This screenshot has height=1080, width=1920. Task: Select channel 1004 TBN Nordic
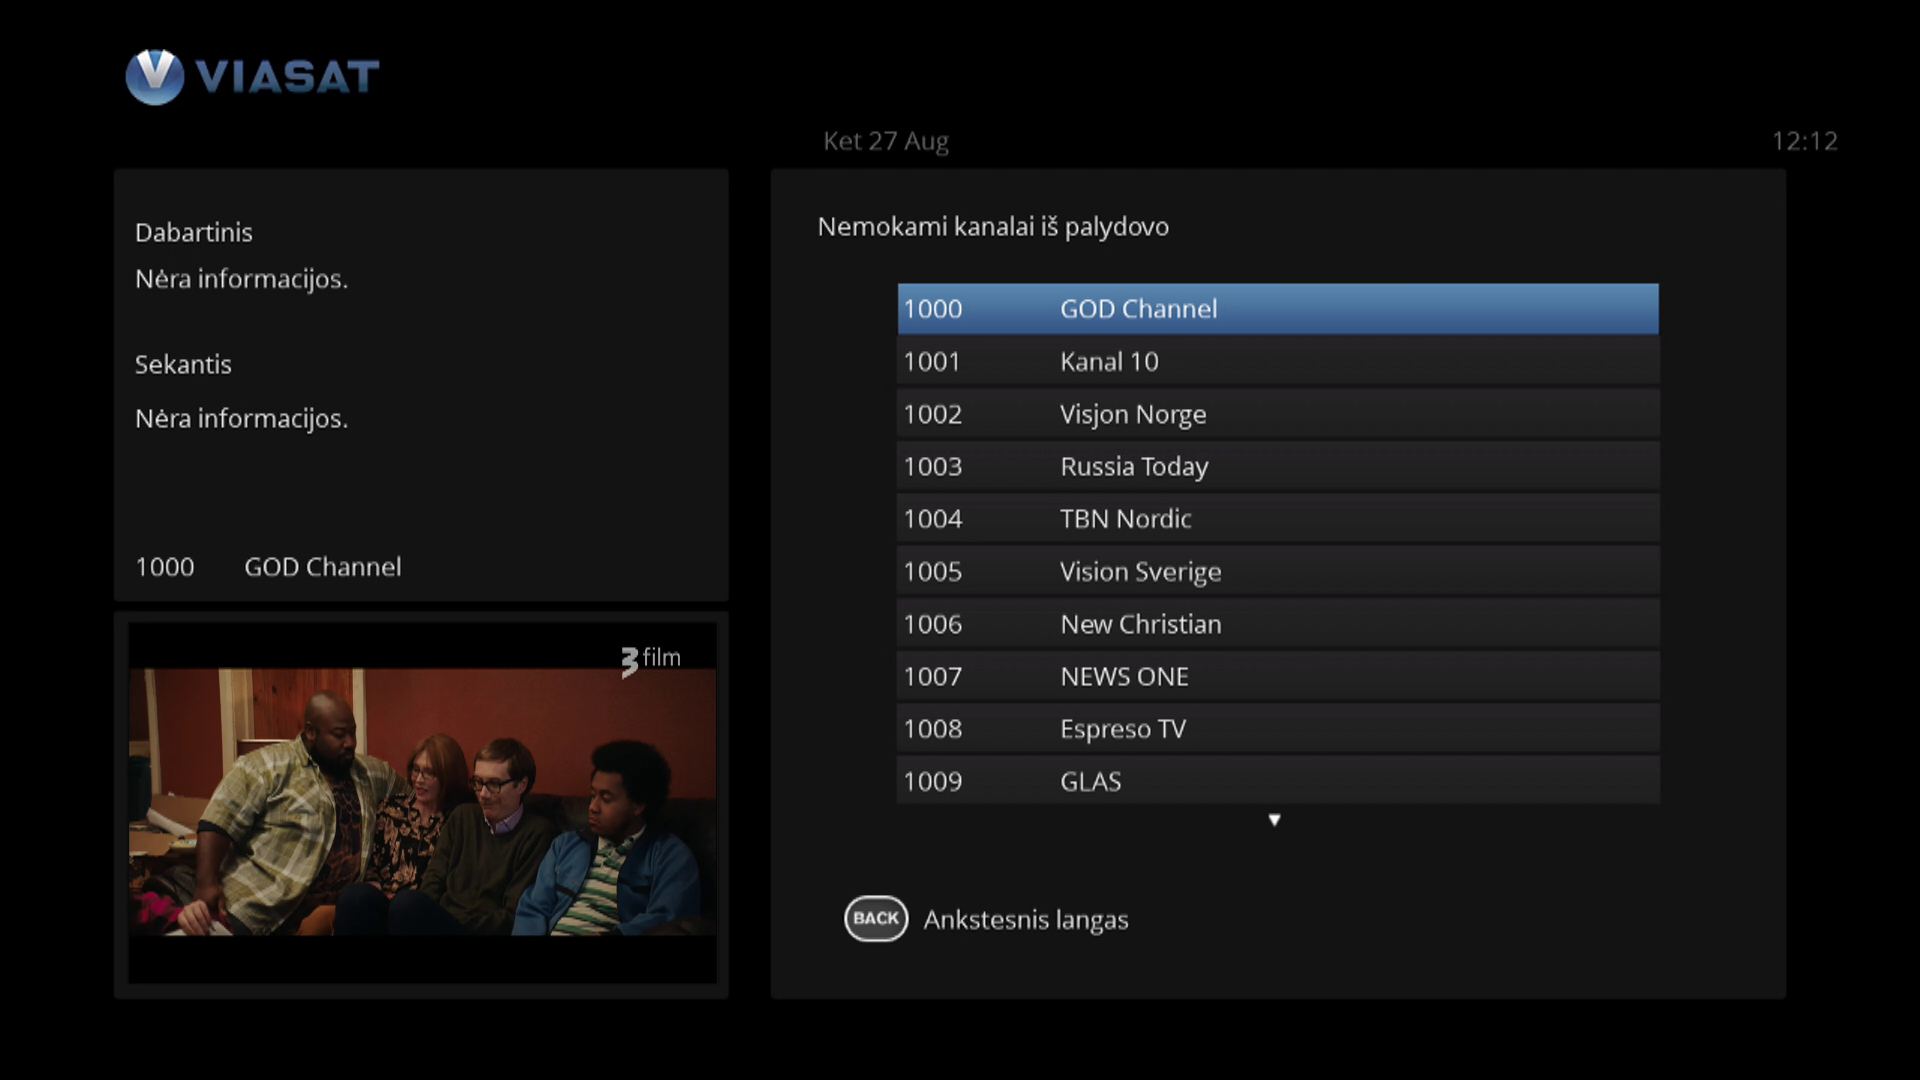tap(1278, 519)
